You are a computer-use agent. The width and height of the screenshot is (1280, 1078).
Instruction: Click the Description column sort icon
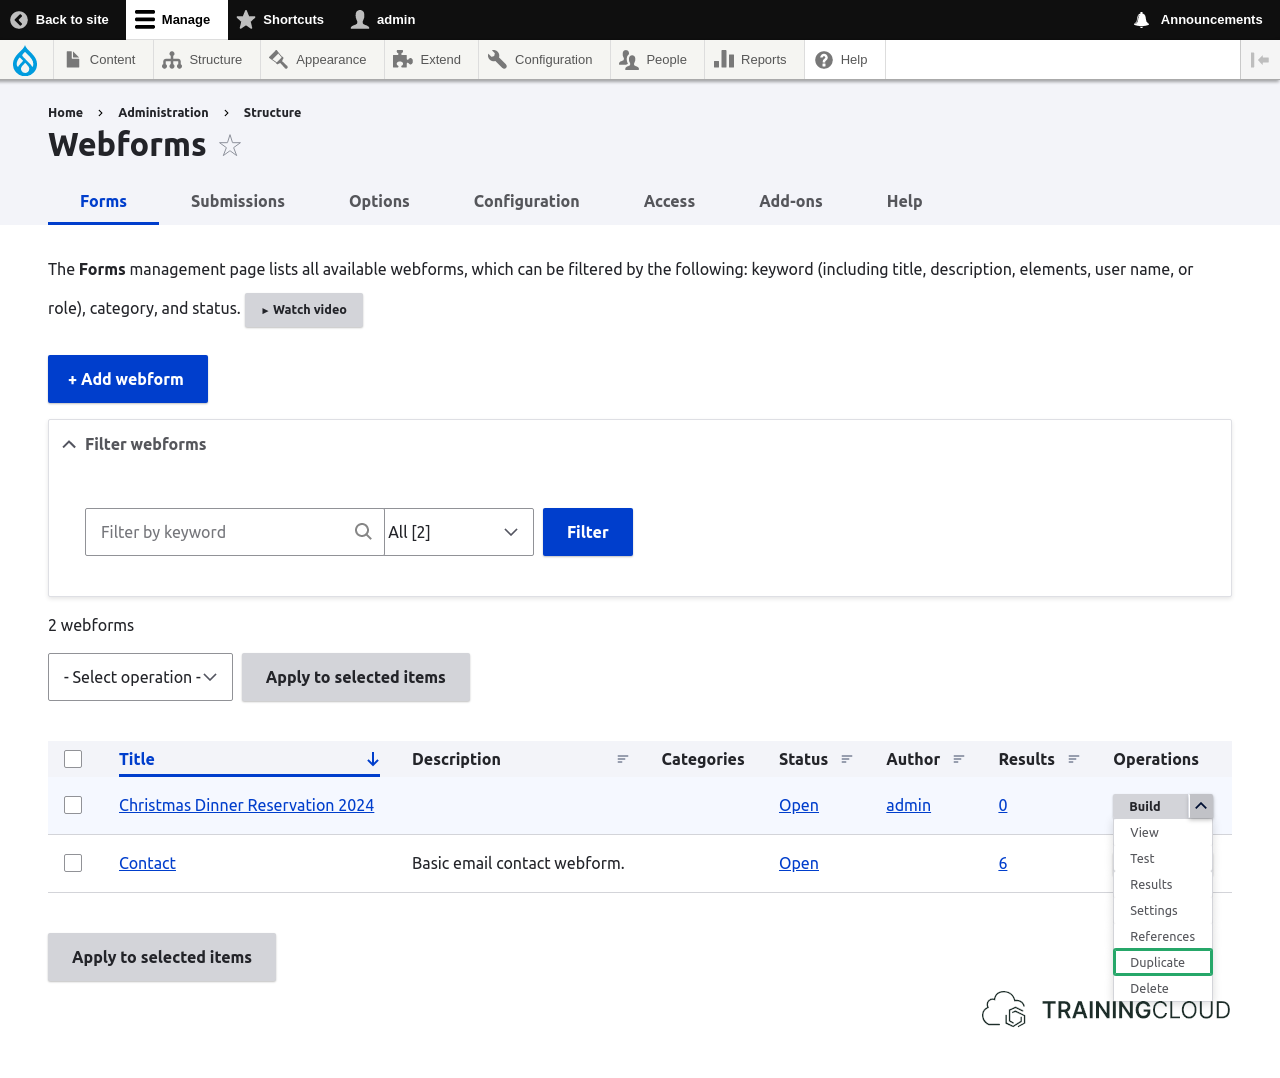coord(622,760)
